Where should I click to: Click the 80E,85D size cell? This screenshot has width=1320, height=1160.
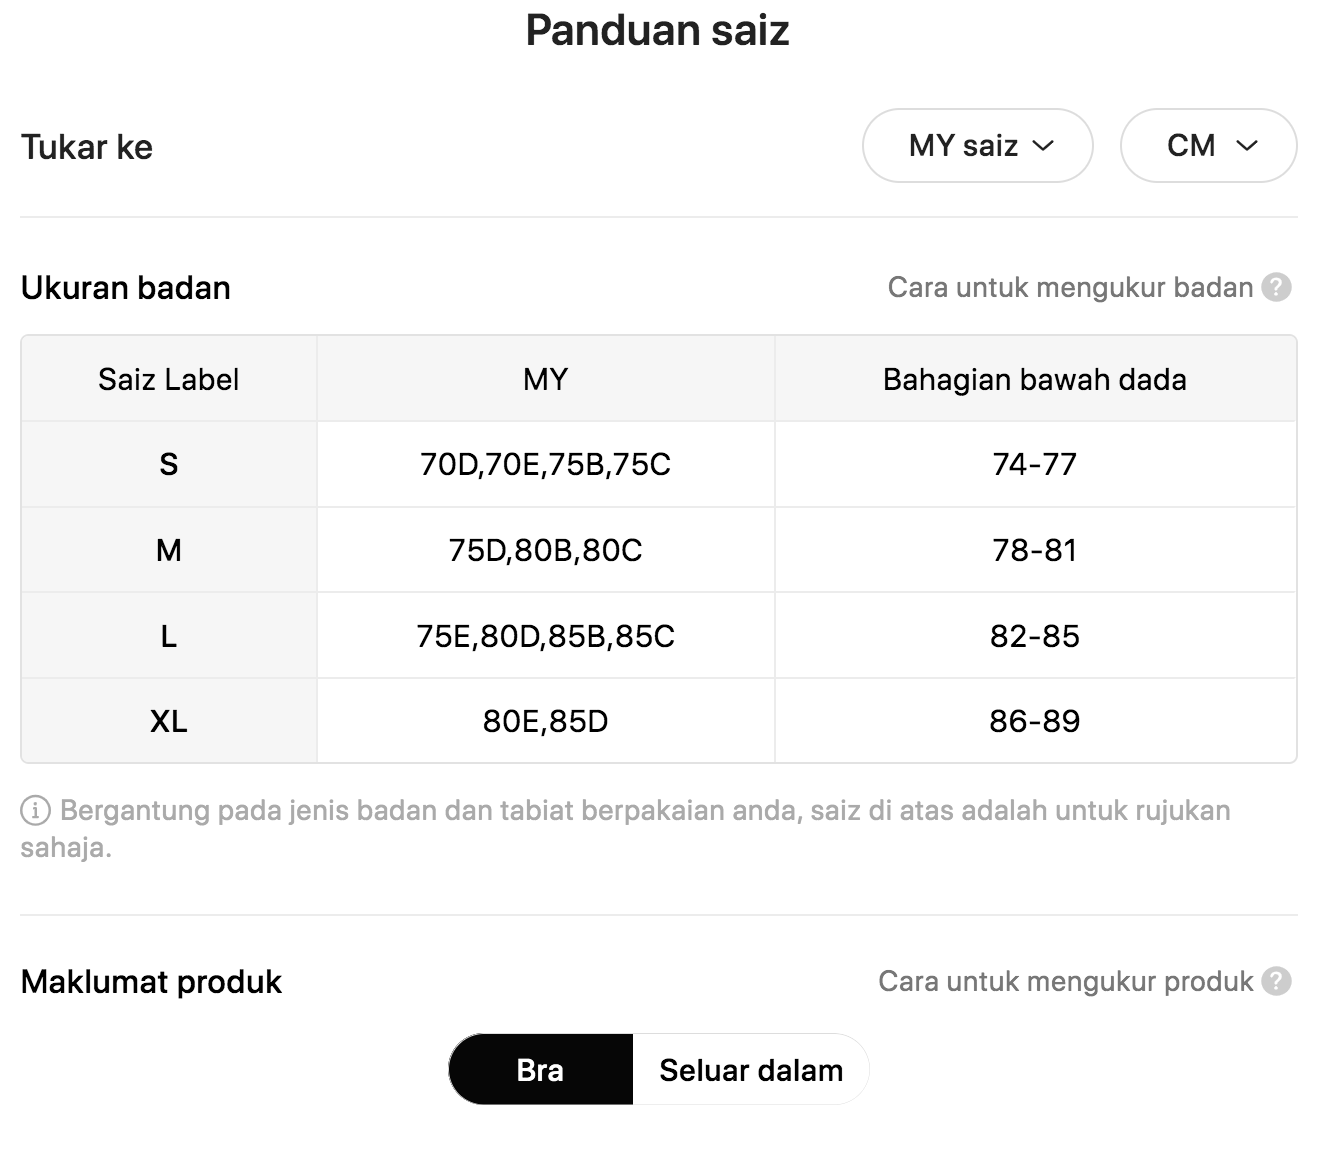[x=546, y=721]
